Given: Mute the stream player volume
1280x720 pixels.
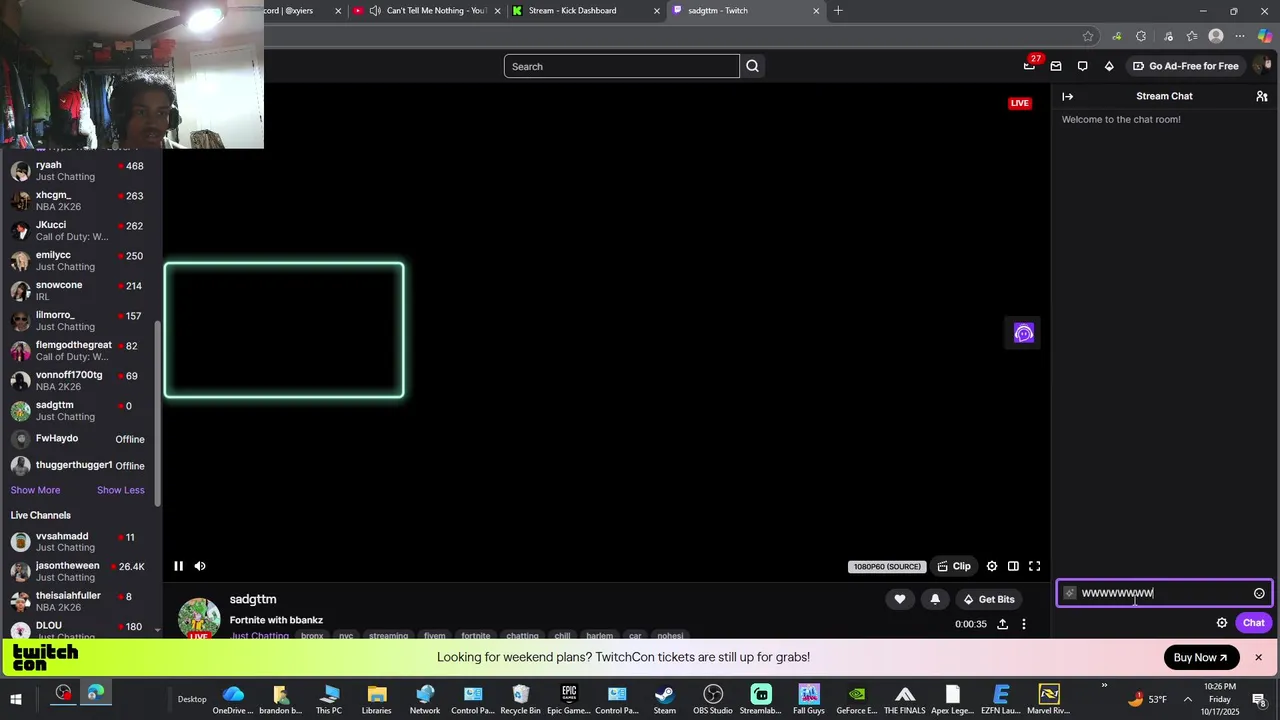Looking at the screenshot, I should (200, 566).
